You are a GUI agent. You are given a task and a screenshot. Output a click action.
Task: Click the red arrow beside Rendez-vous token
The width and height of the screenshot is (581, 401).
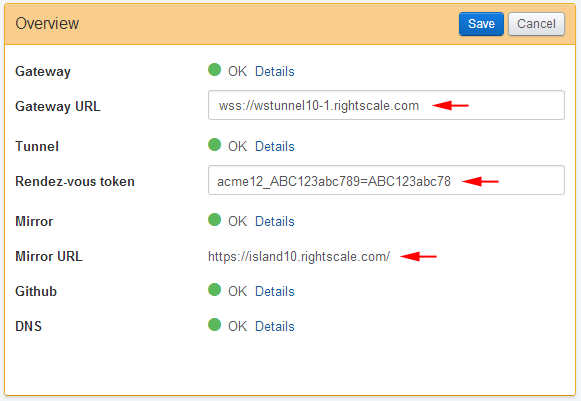point(481,181)
